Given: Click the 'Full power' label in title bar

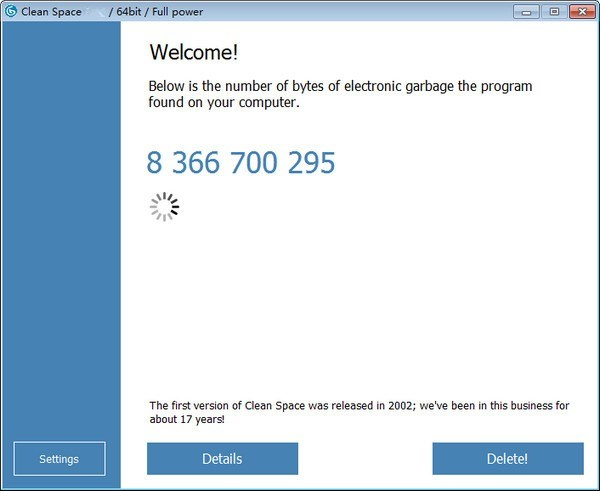Looking at the screenshot, I should pyautogui.click(x=178, y=12).
